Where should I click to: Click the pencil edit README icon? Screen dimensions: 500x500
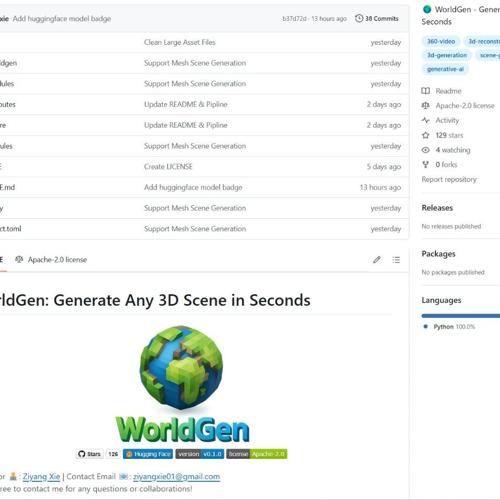click(x=377, y=260)
